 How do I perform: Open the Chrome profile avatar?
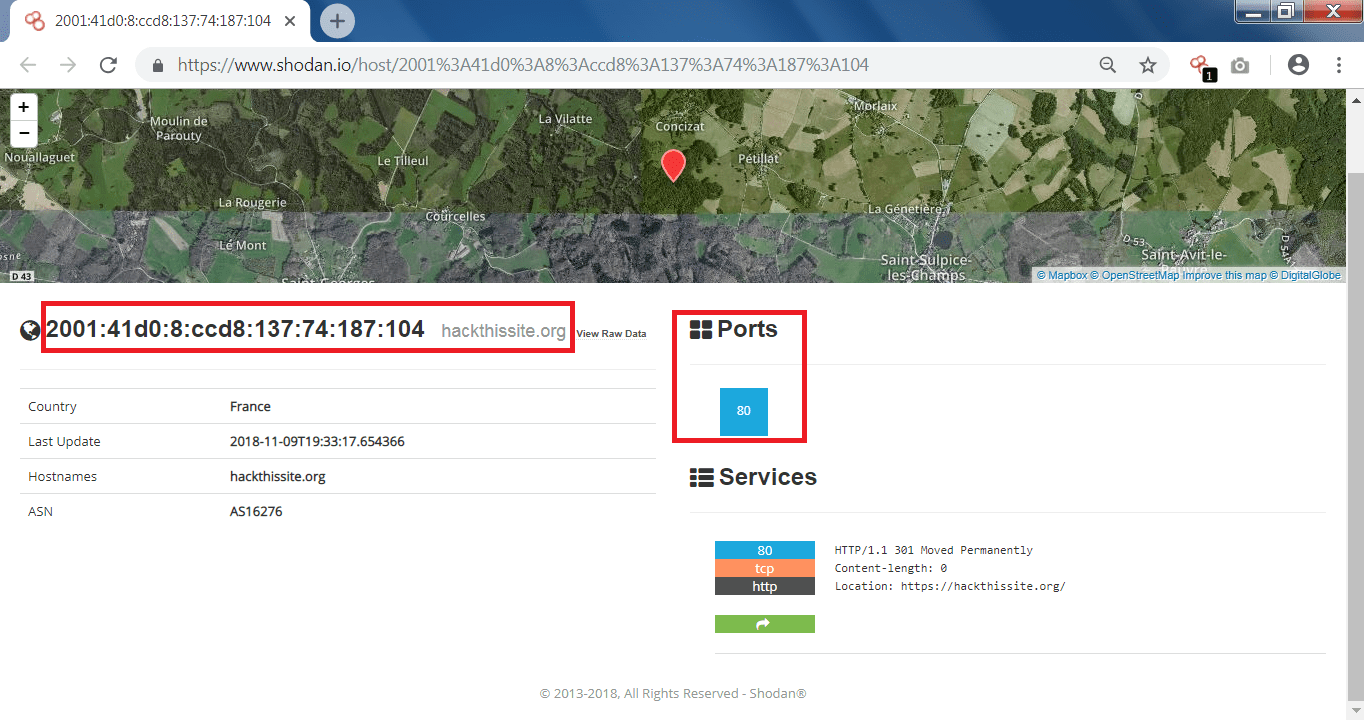coord(1298,65)
